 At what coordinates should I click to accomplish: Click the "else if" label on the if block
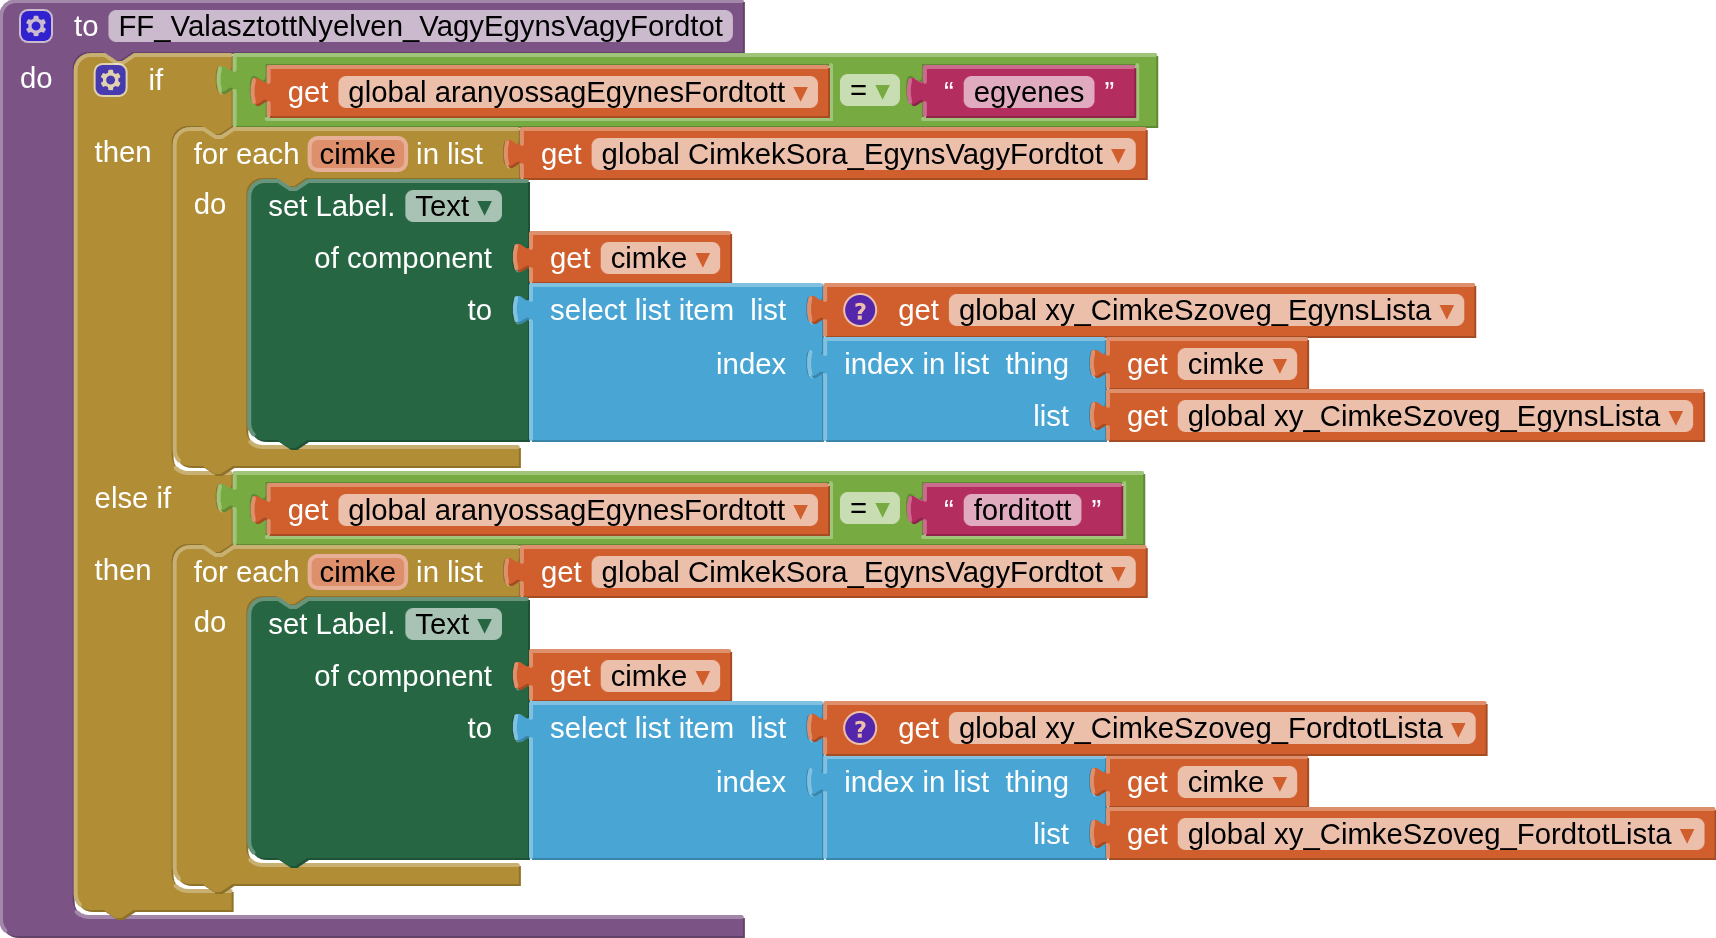tap(132, 498)
